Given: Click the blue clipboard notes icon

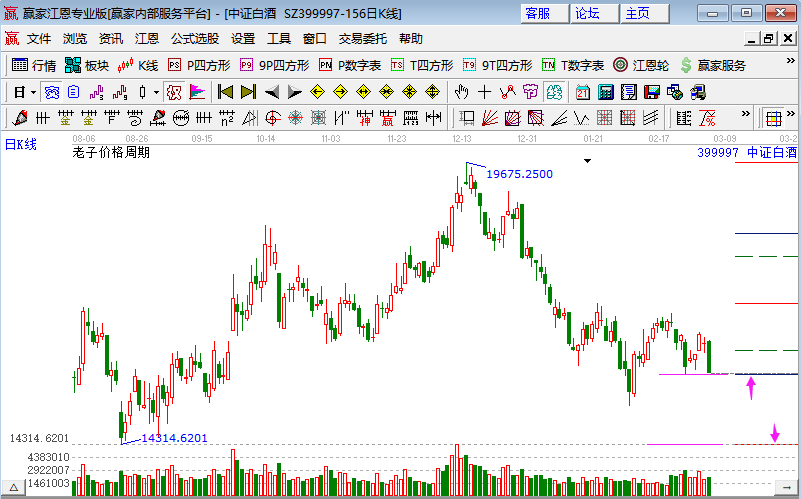Looking at the screenshot, I should (x=74, y=92).
